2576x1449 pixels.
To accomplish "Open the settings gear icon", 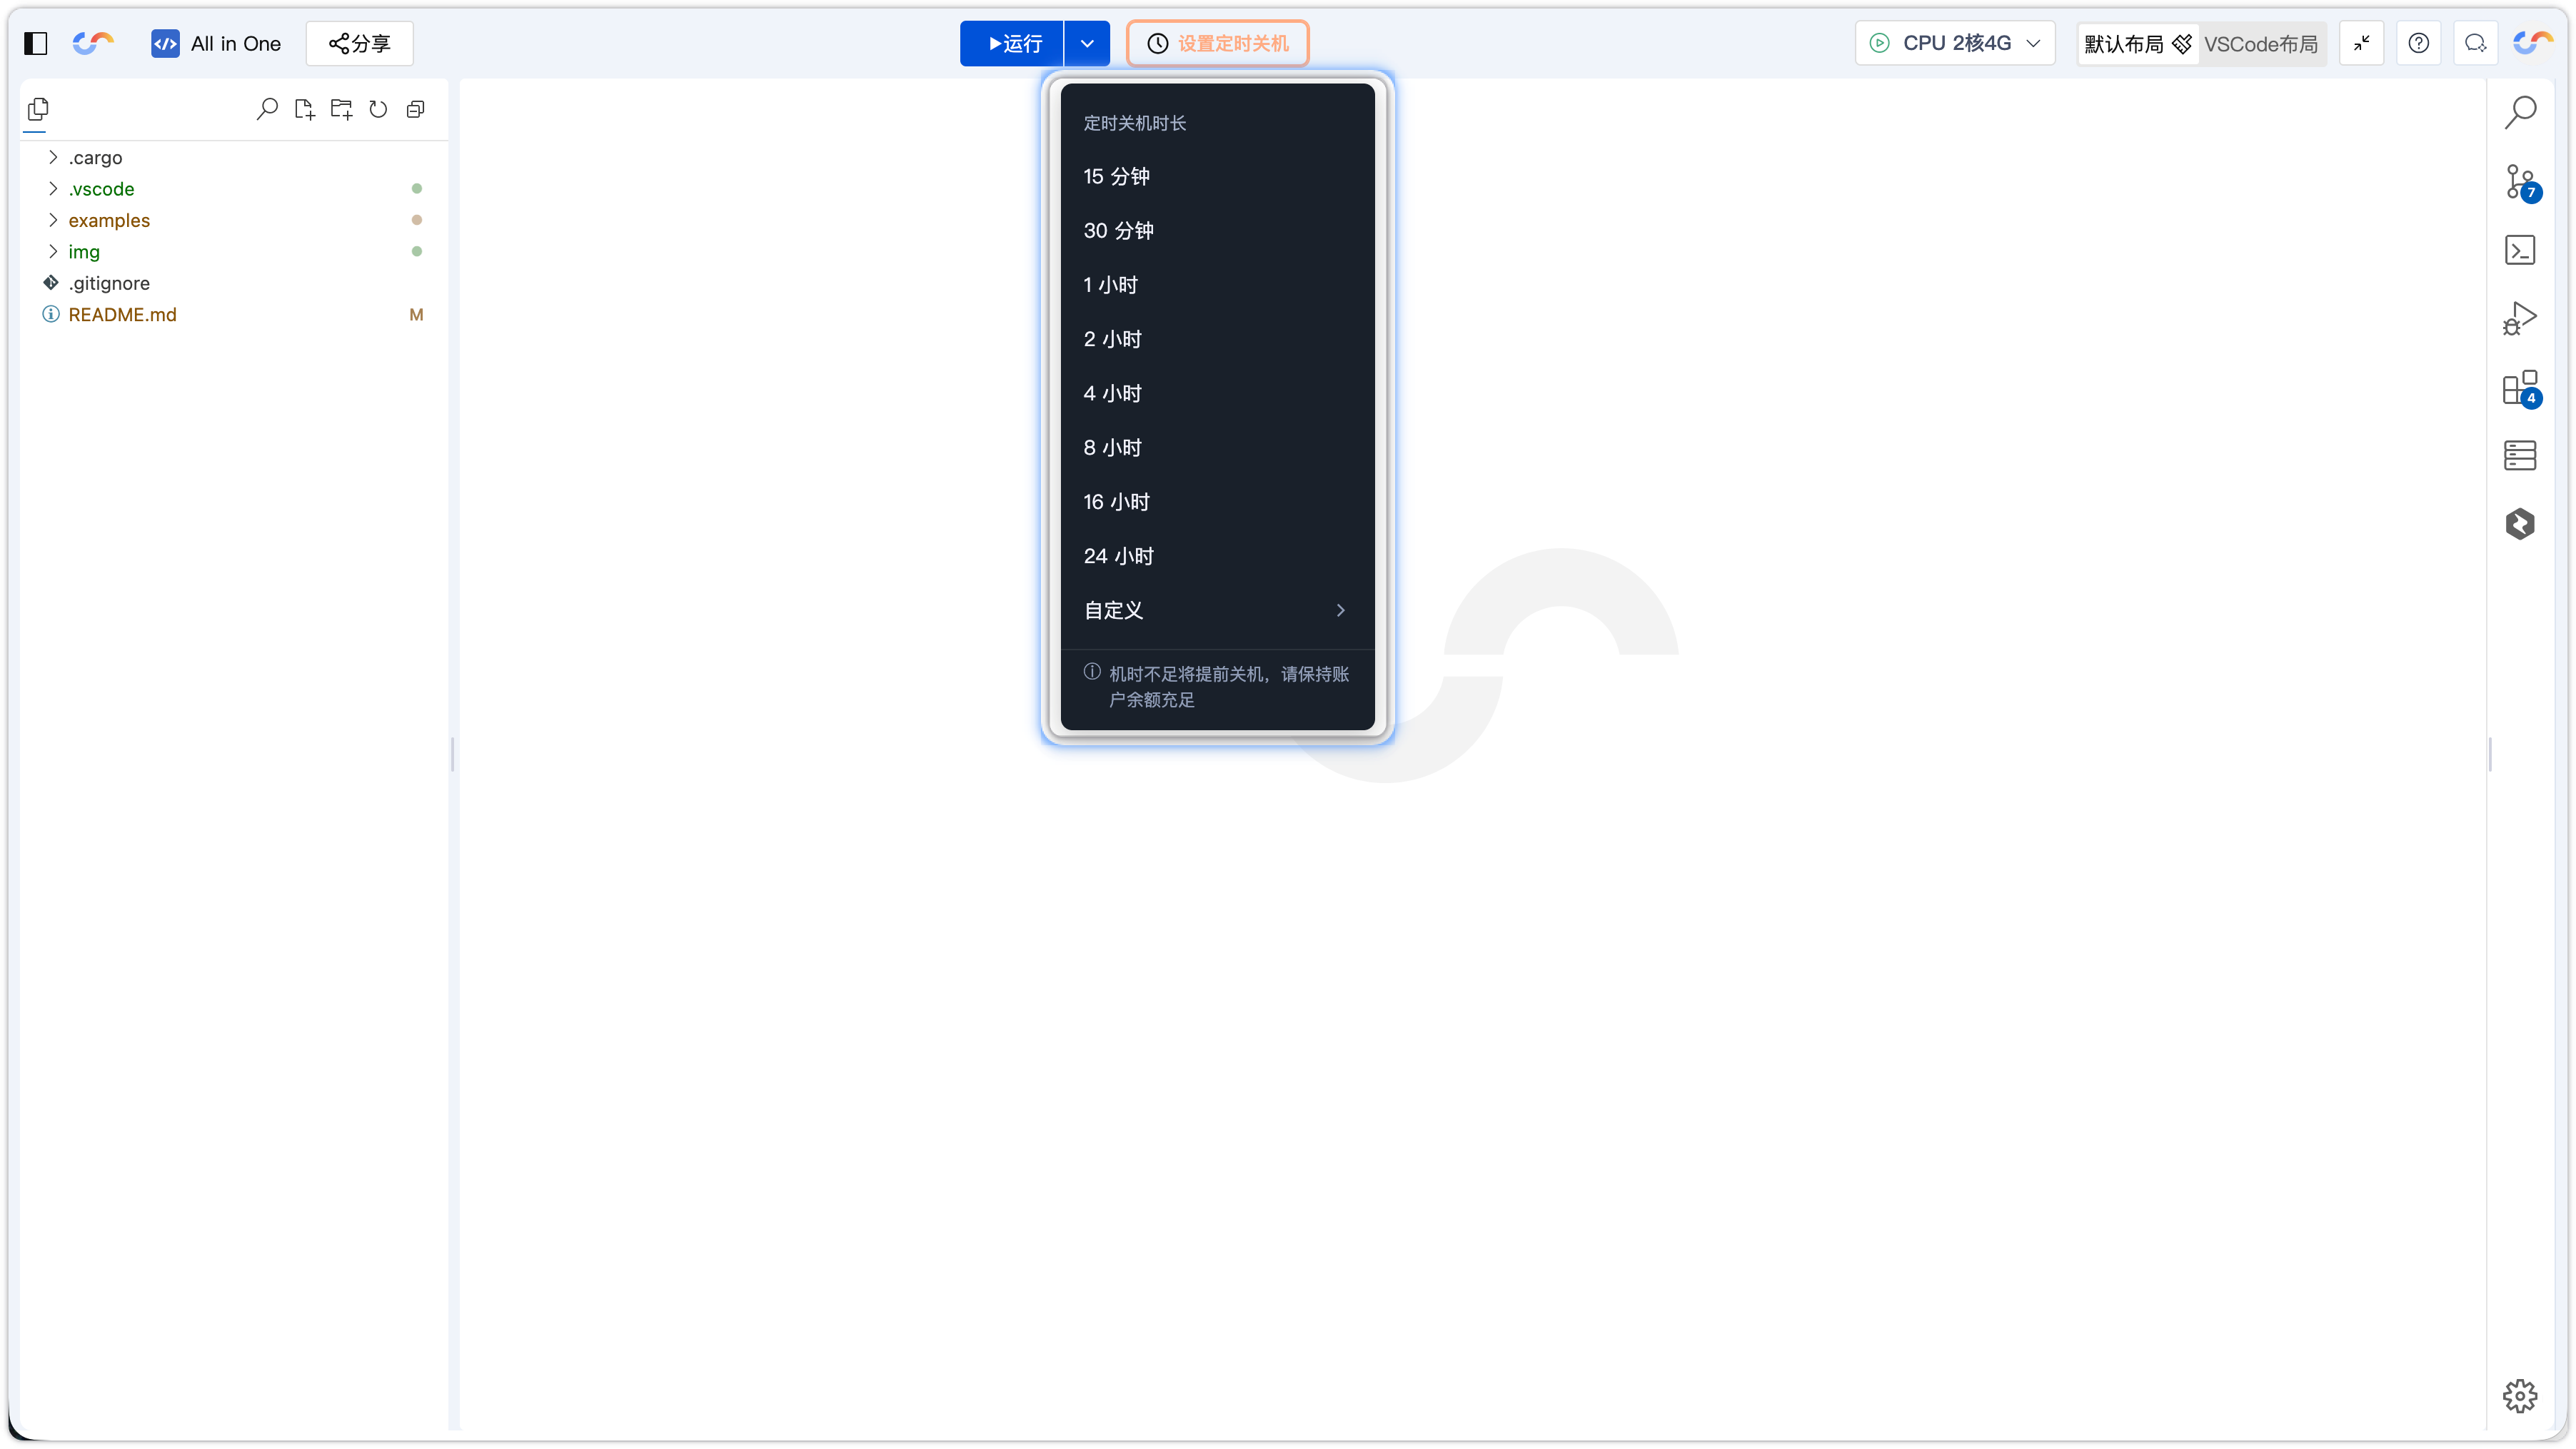I will point(2520,1396).
